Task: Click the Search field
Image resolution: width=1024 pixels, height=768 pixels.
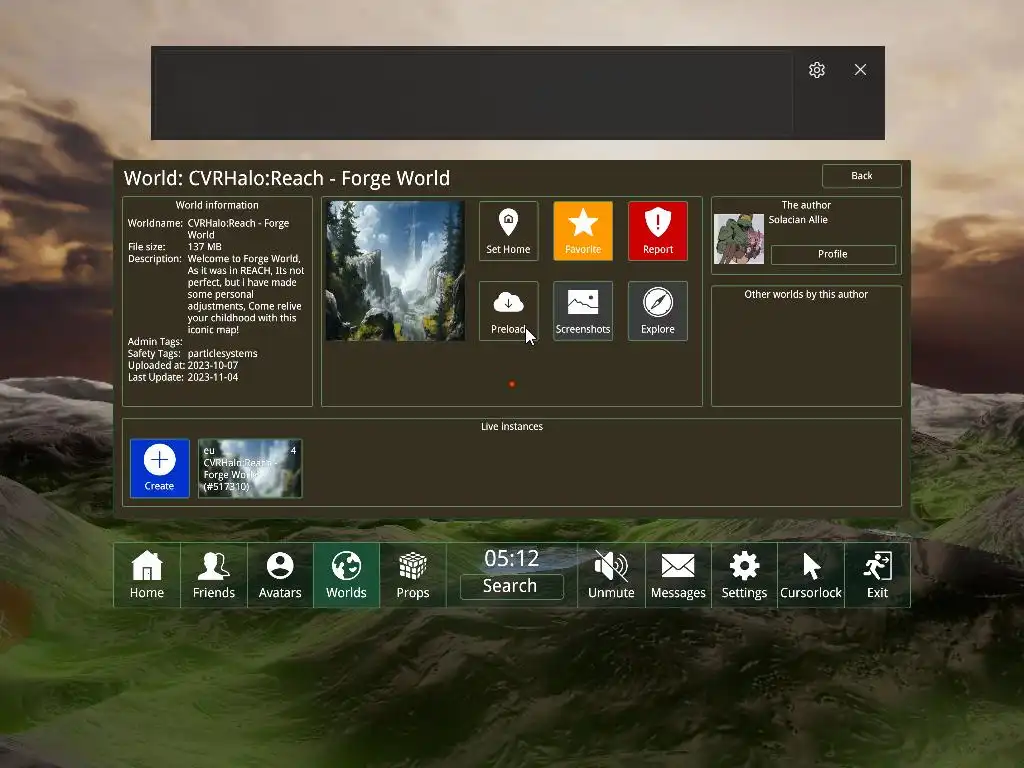Action: click(511, 586)
